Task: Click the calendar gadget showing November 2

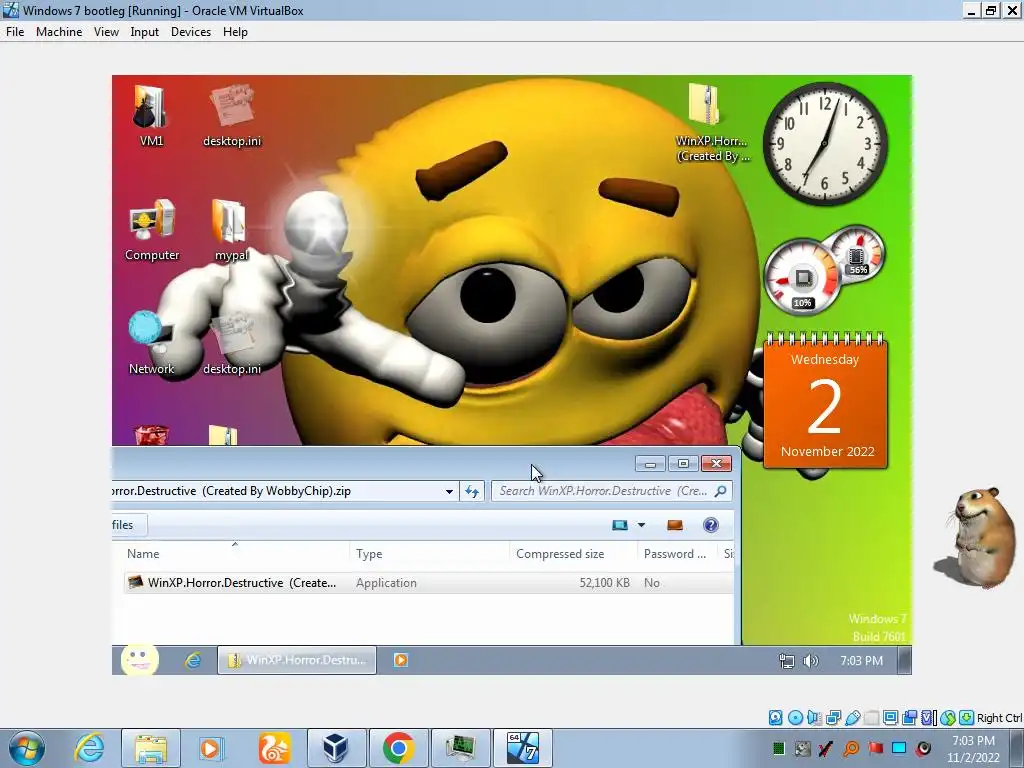Action: click(x=825, y=400)
